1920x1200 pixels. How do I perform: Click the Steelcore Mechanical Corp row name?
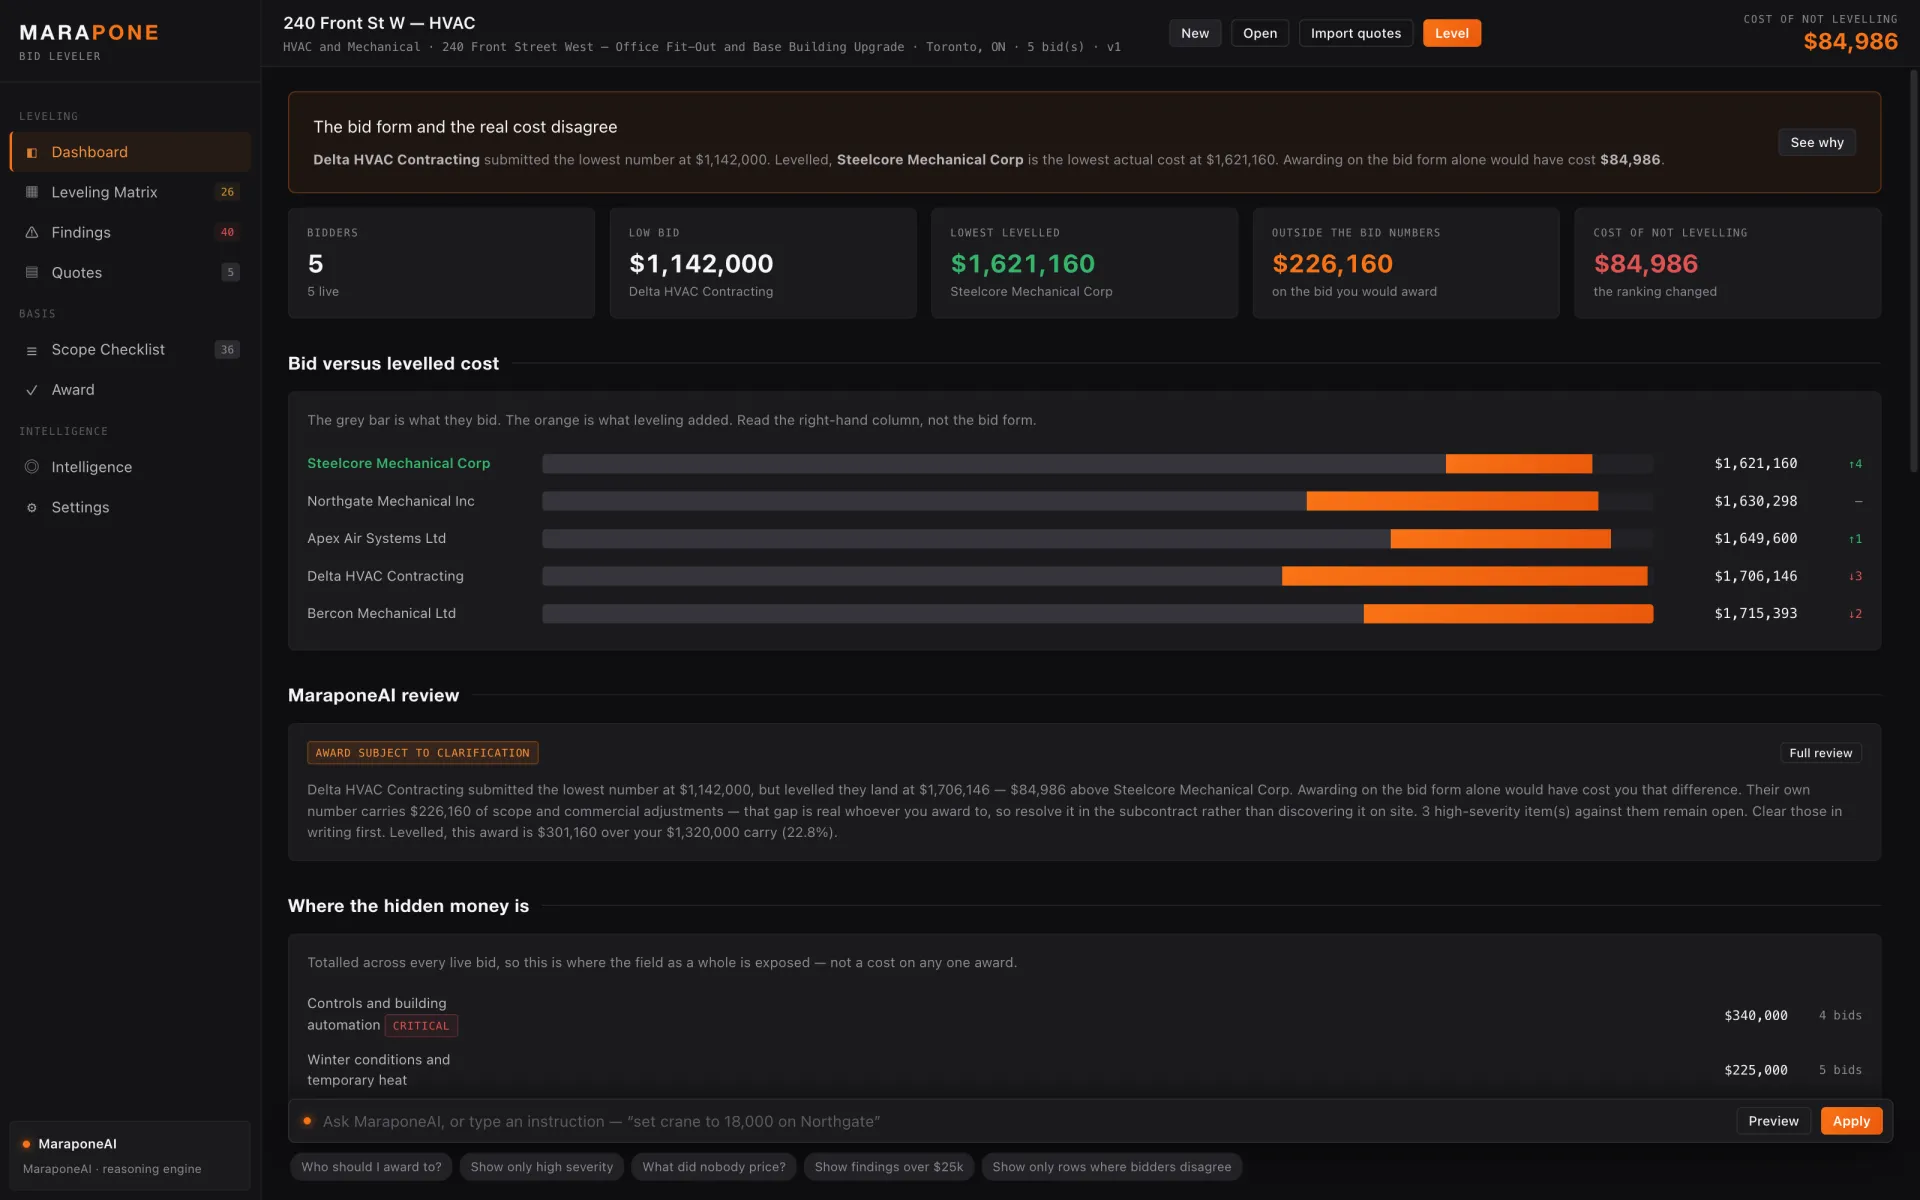(398, 464)
